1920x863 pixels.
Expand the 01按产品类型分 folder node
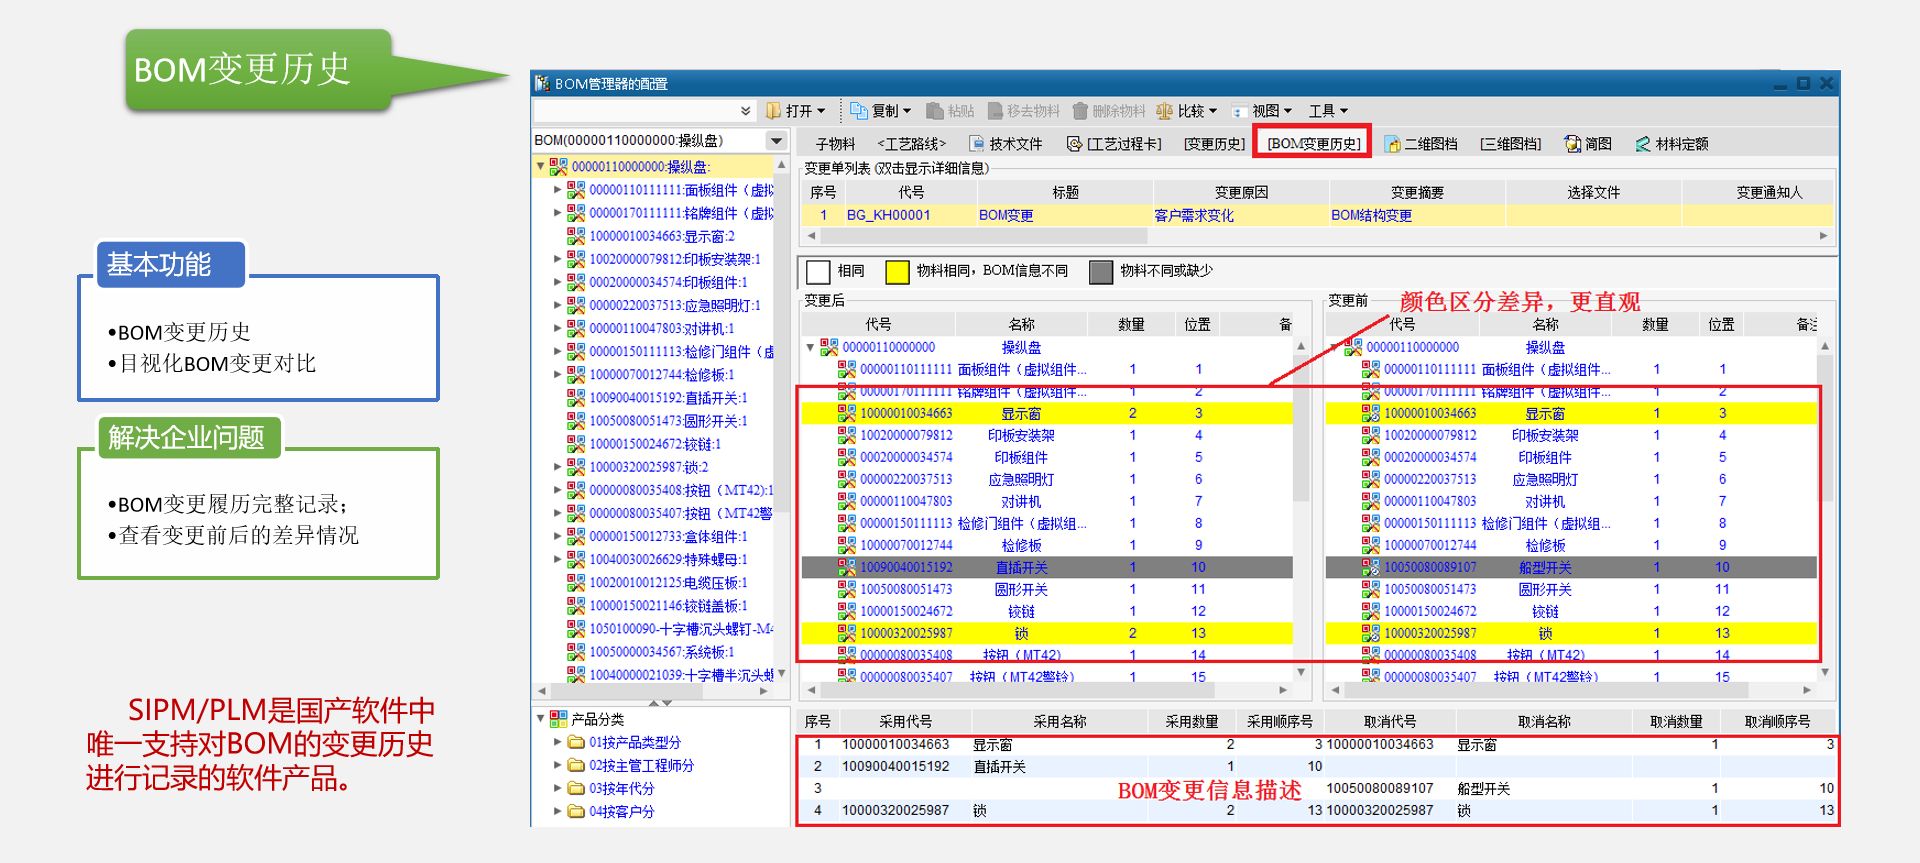(x=558, y=742)
